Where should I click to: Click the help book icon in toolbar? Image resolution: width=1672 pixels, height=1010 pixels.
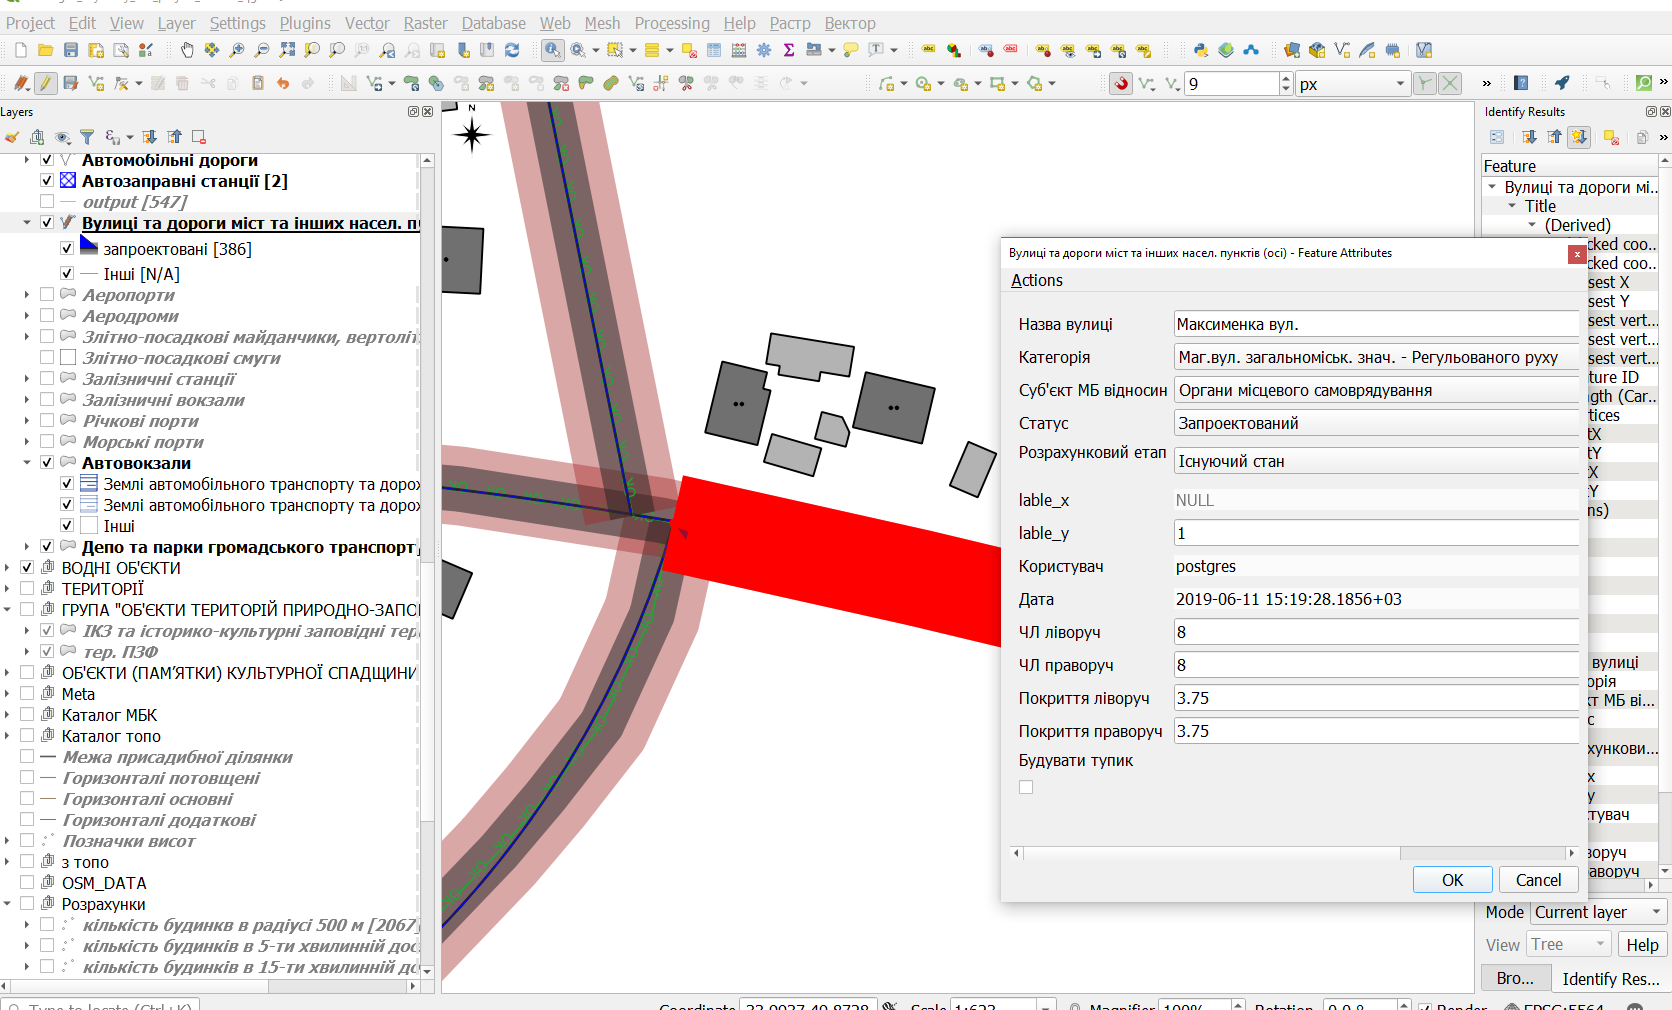tap(1521, 83)
